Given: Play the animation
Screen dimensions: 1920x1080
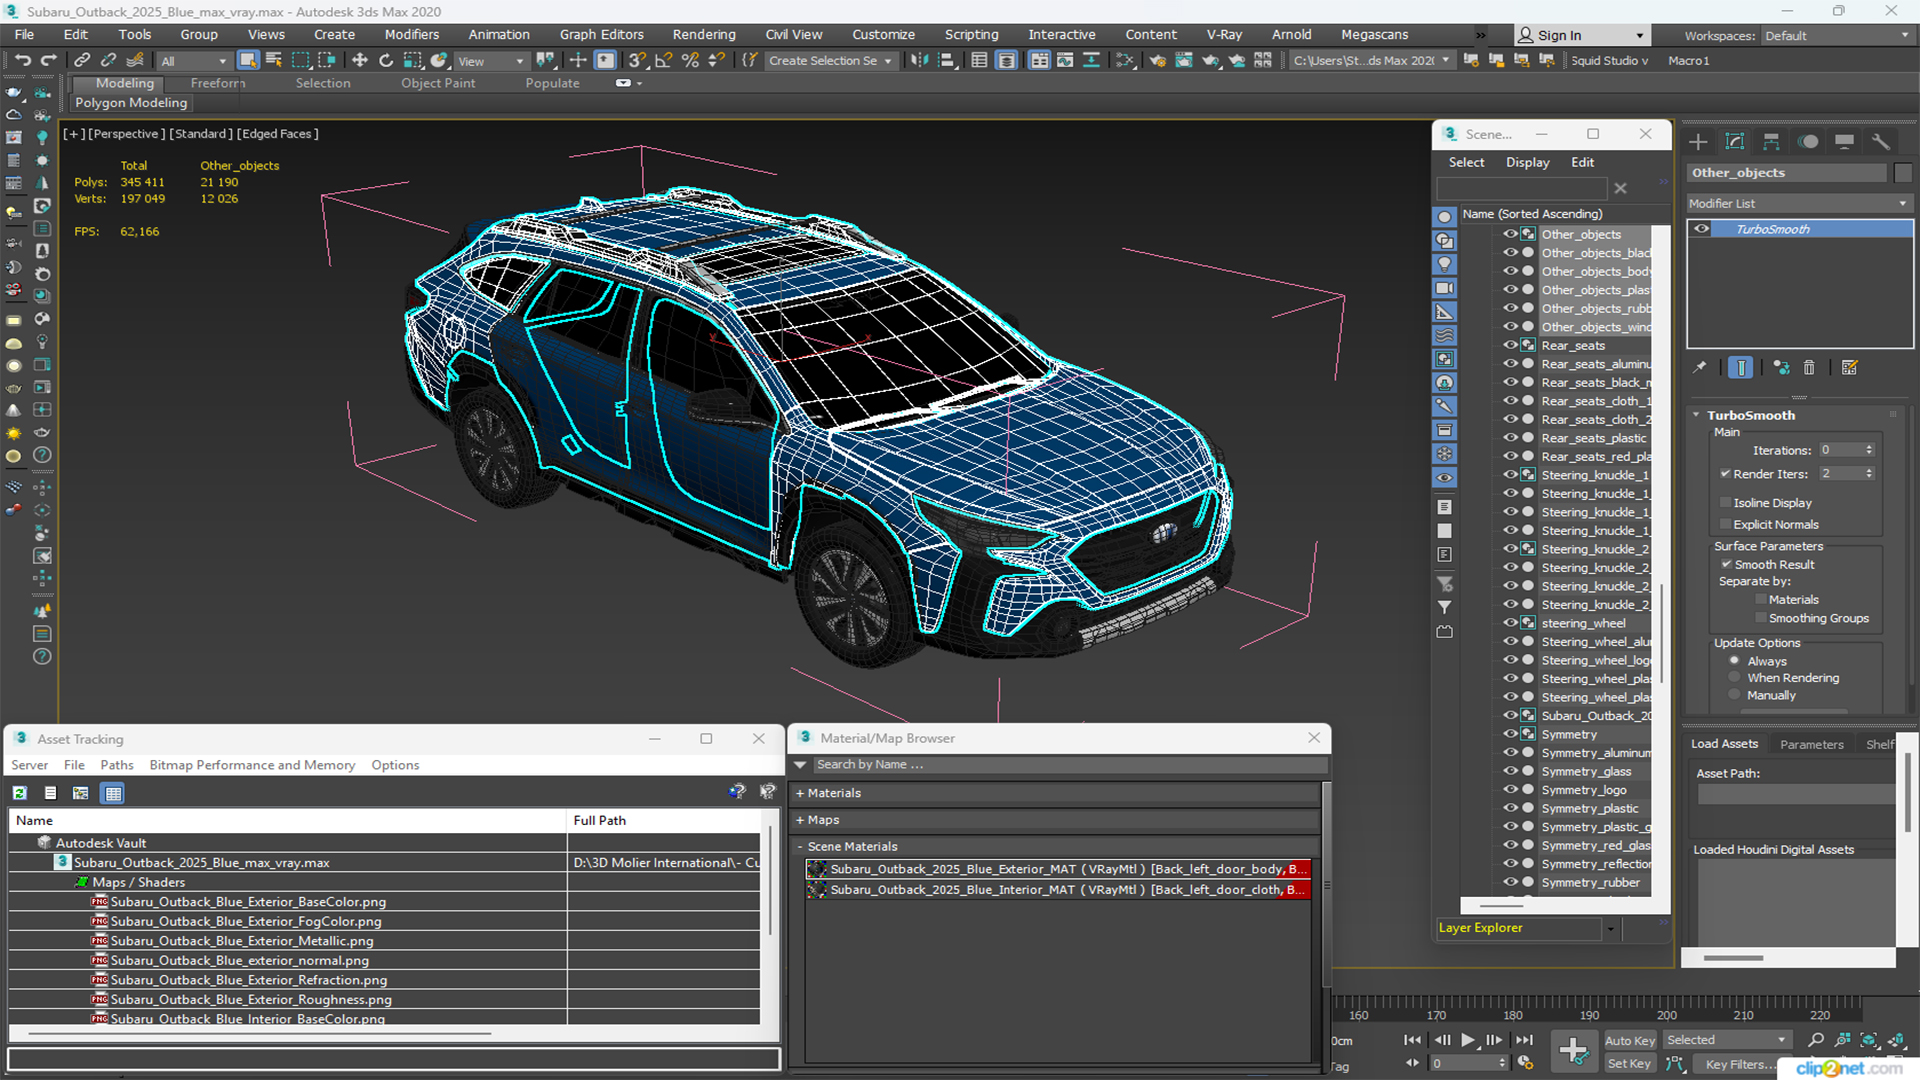Looking at the screenshot, I should coord(1467,1040).
